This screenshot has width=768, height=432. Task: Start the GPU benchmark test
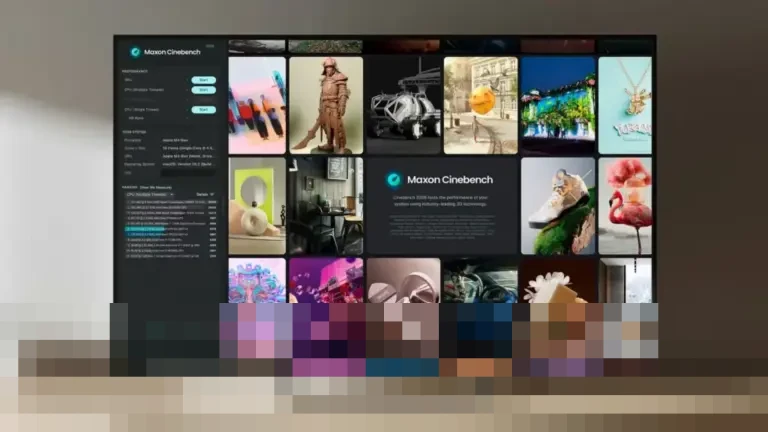coord(203,80)
